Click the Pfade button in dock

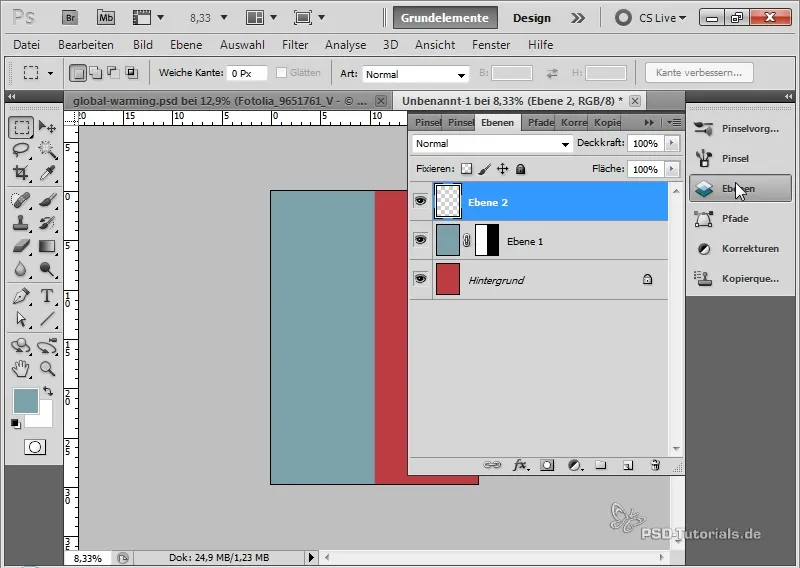[x=740, y=218]
